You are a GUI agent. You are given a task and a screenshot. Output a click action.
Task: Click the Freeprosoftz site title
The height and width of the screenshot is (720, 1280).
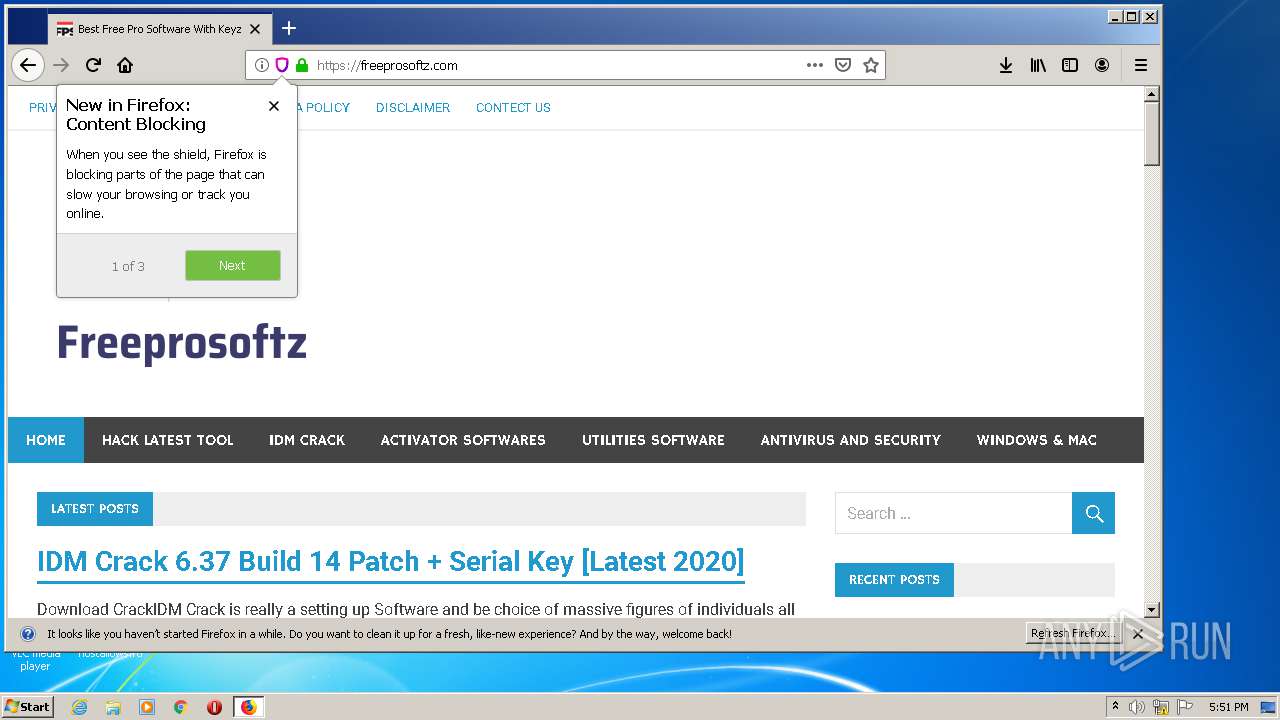click(182, 343)
